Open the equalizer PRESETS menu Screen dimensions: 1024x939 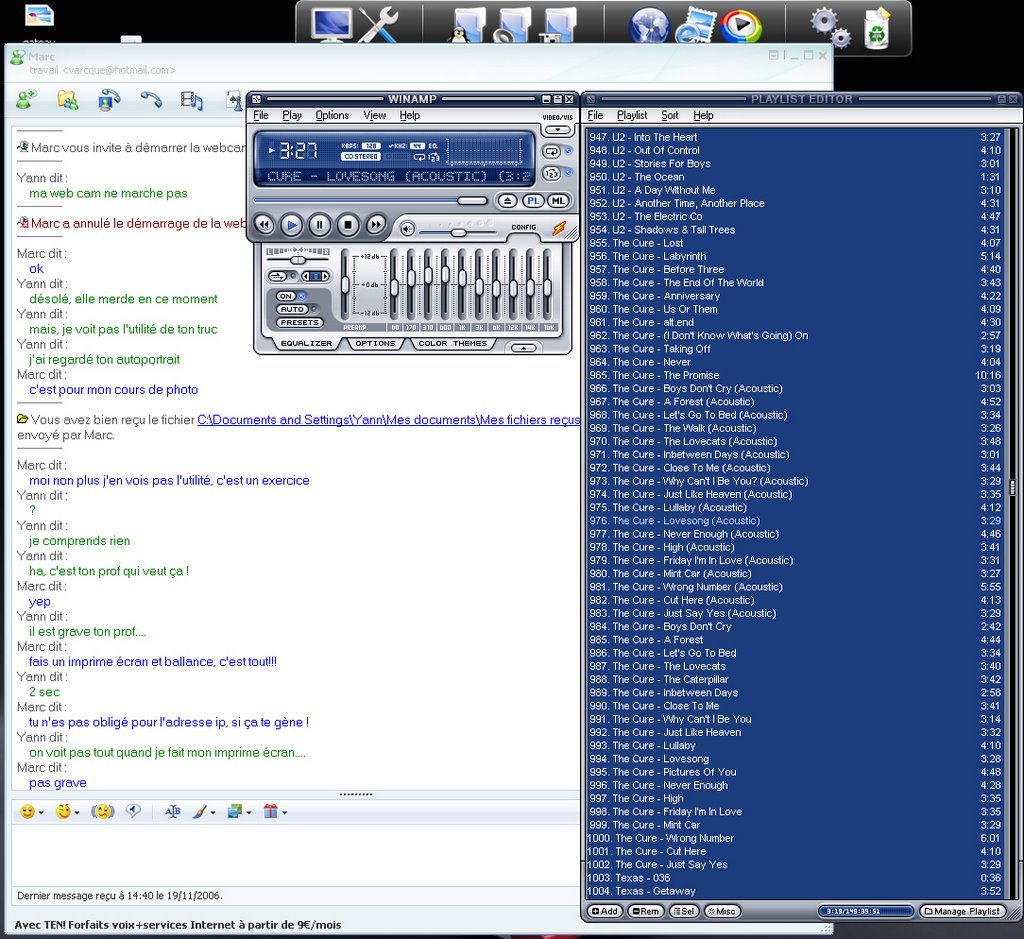(x=300, y=323)
